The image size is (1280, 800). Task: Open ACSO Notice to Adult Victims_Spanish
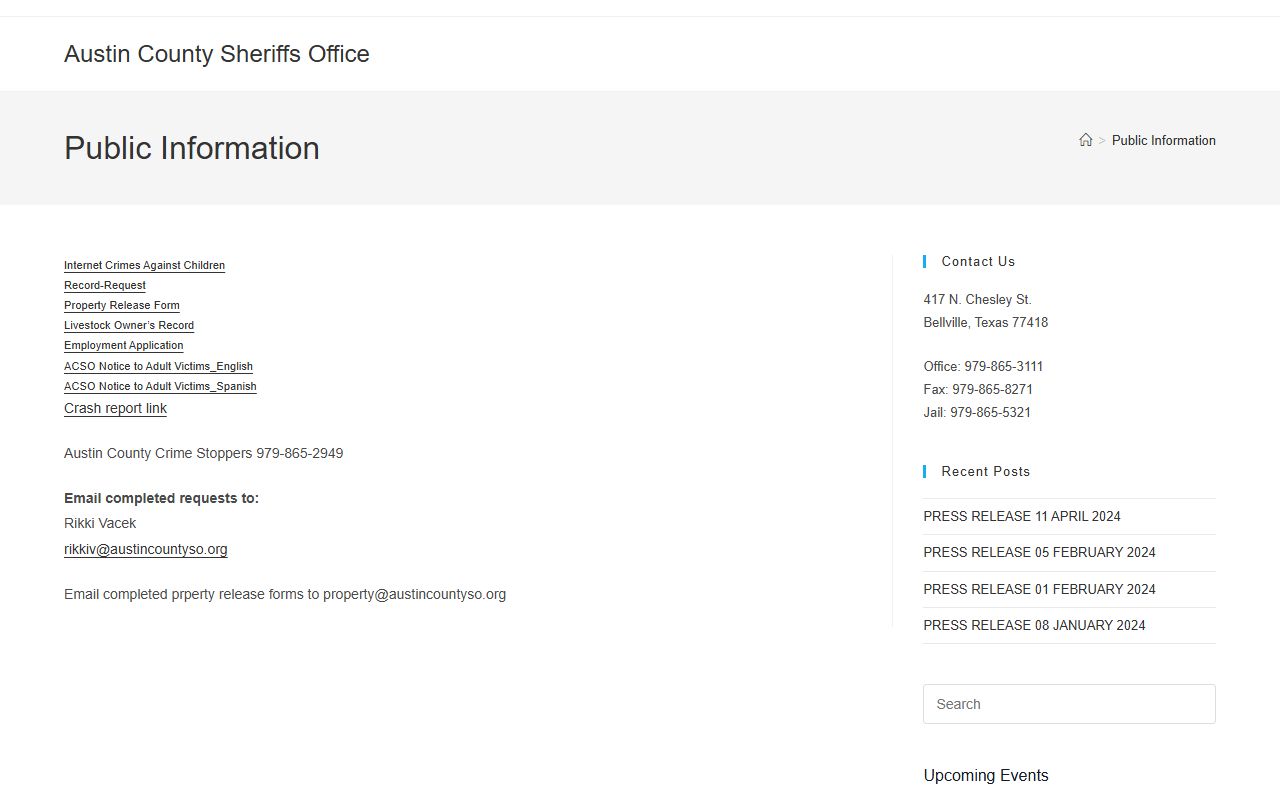(x=160, y=386)
